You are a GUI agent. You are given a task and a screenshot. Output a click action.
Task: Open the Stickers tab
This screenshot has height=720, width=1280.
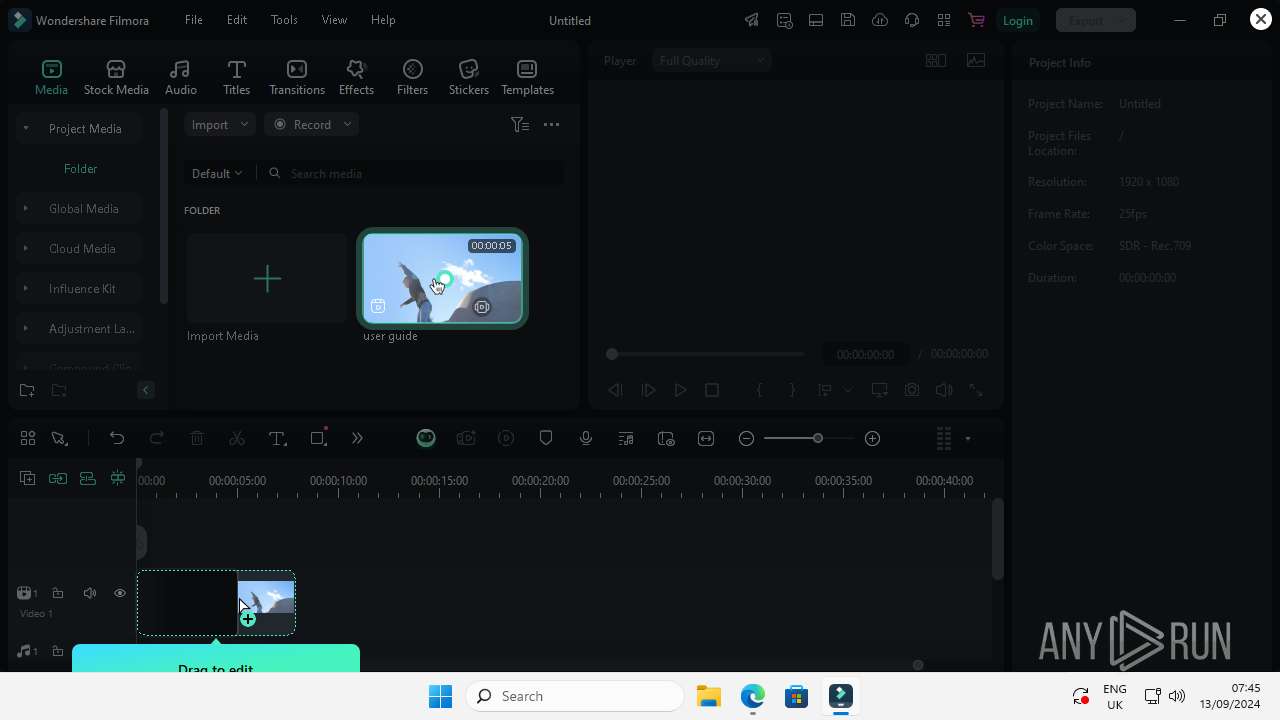coord(468,77)
